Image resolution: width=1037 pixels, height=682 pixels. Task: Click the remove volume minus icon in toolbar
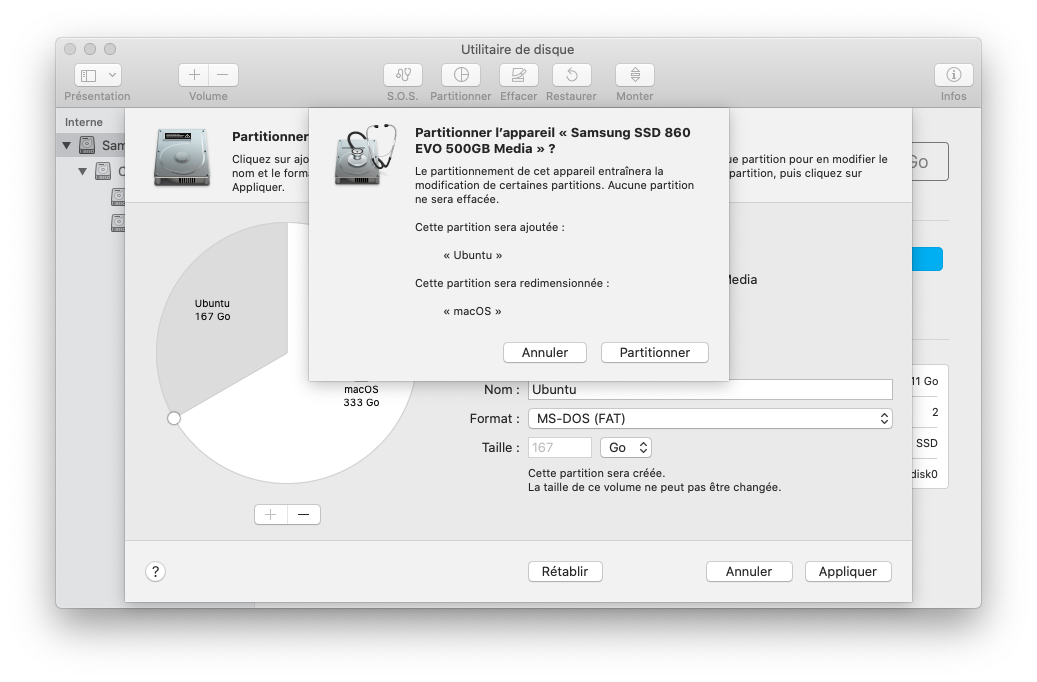coord(223,75)
